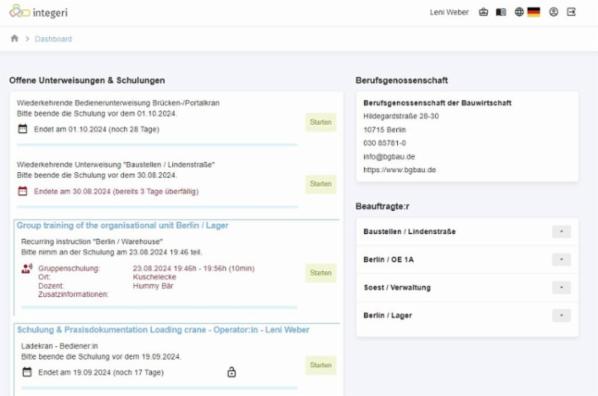This screenshot has height=396, width=598.
Task: Start the Ladekran - Bediener:in training
Action: click(x=320, y=365)
